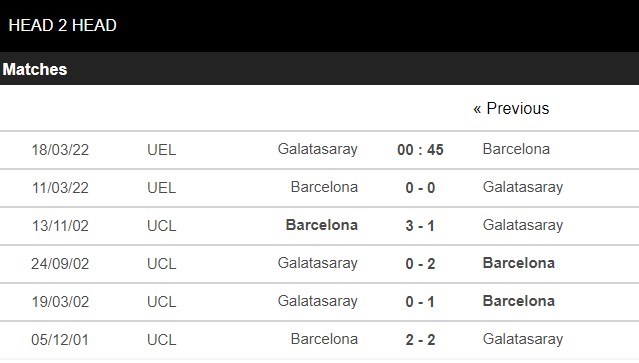Viewport: 639px width, 363px height.
Task: Open the 0 - 0 score on 11/03/22
Action: [x=420, y=187]
